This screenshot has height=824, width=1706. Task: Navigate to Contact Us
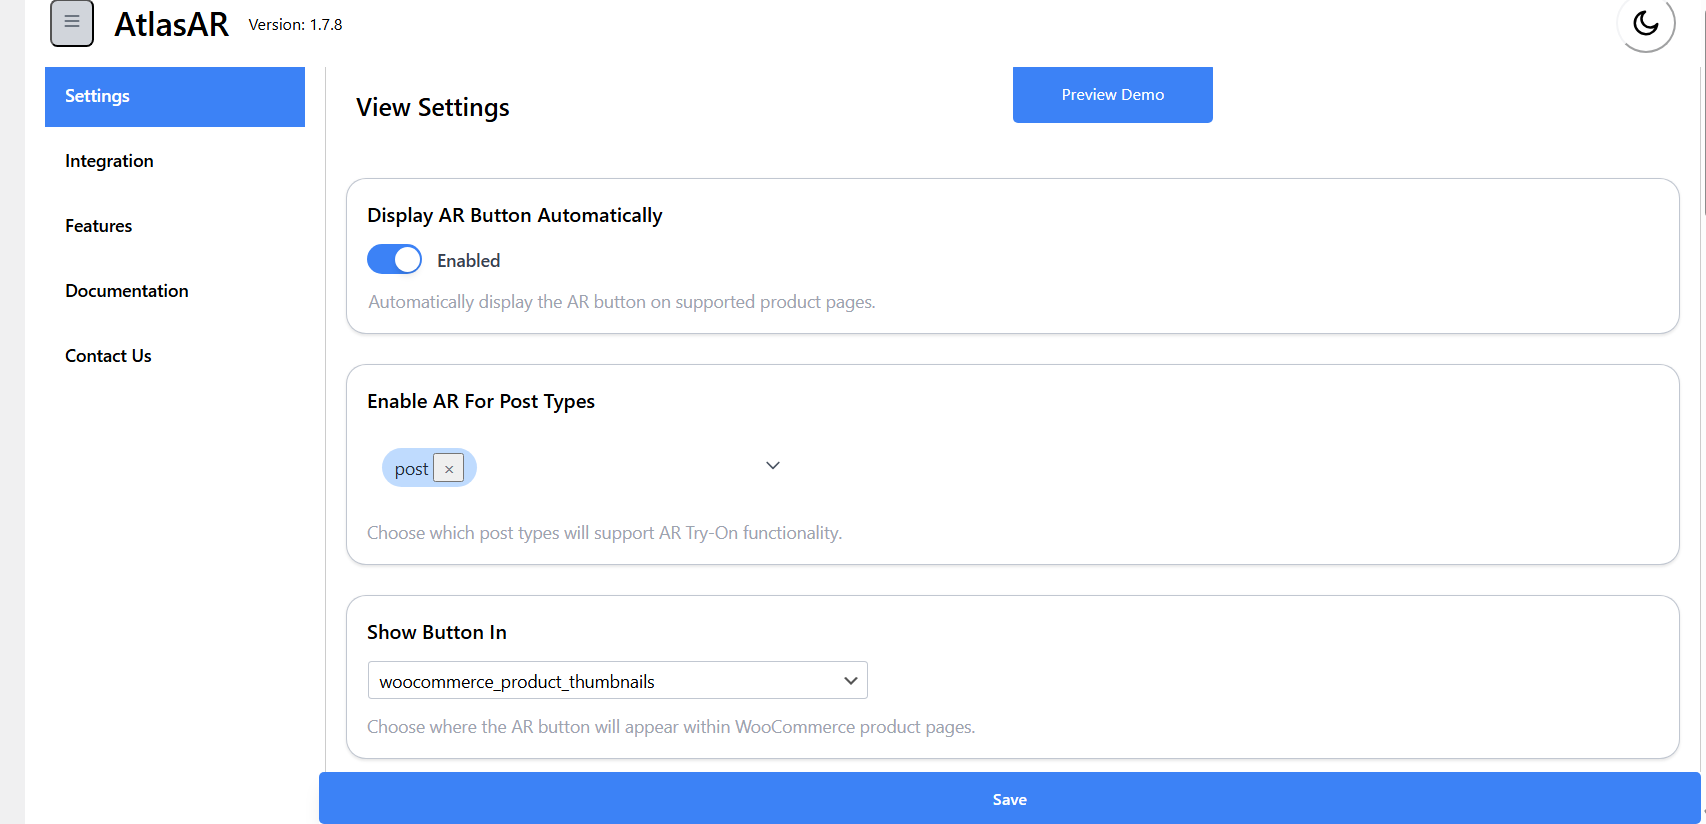[x=108, y=356]
